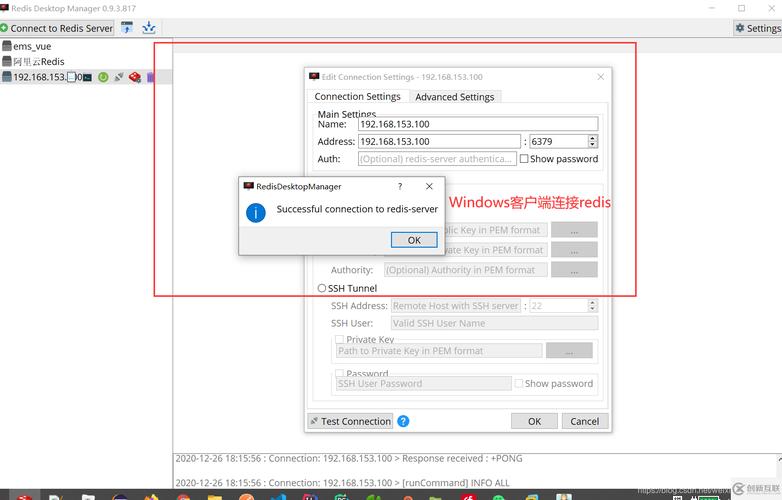Open the console icon on the 192.168.153.100 row
Viewport: 782px width, 500px height.
pyautogui.click(x=87, y=77)
